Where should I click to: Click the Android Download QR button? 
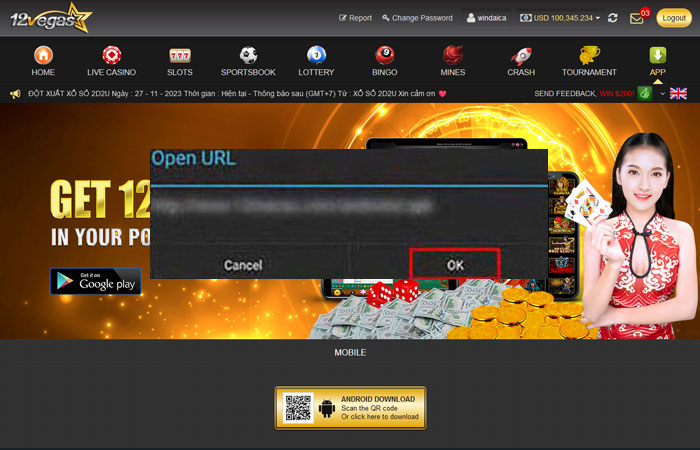350,408
